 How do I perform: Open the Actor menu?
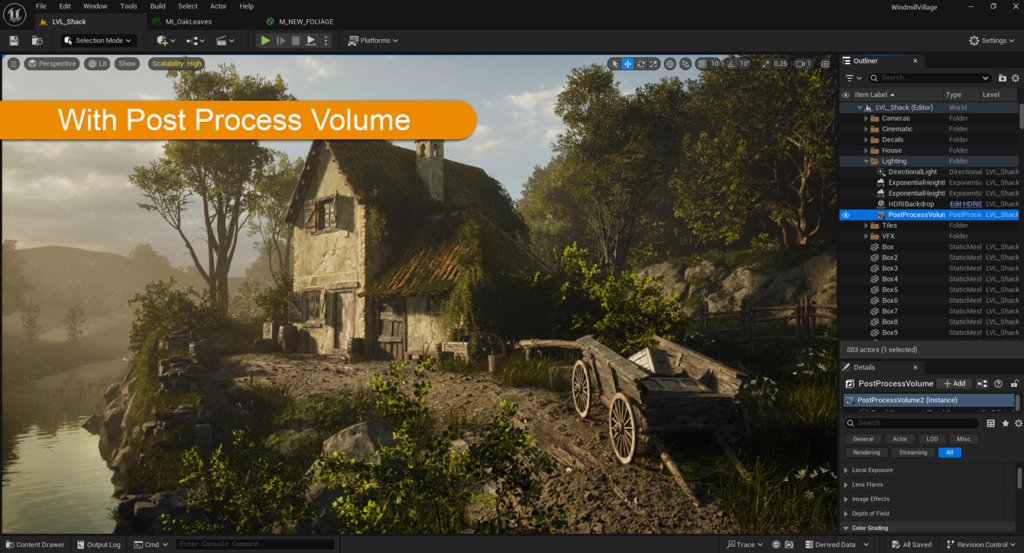pyautogui.click(x=218, y=6)
